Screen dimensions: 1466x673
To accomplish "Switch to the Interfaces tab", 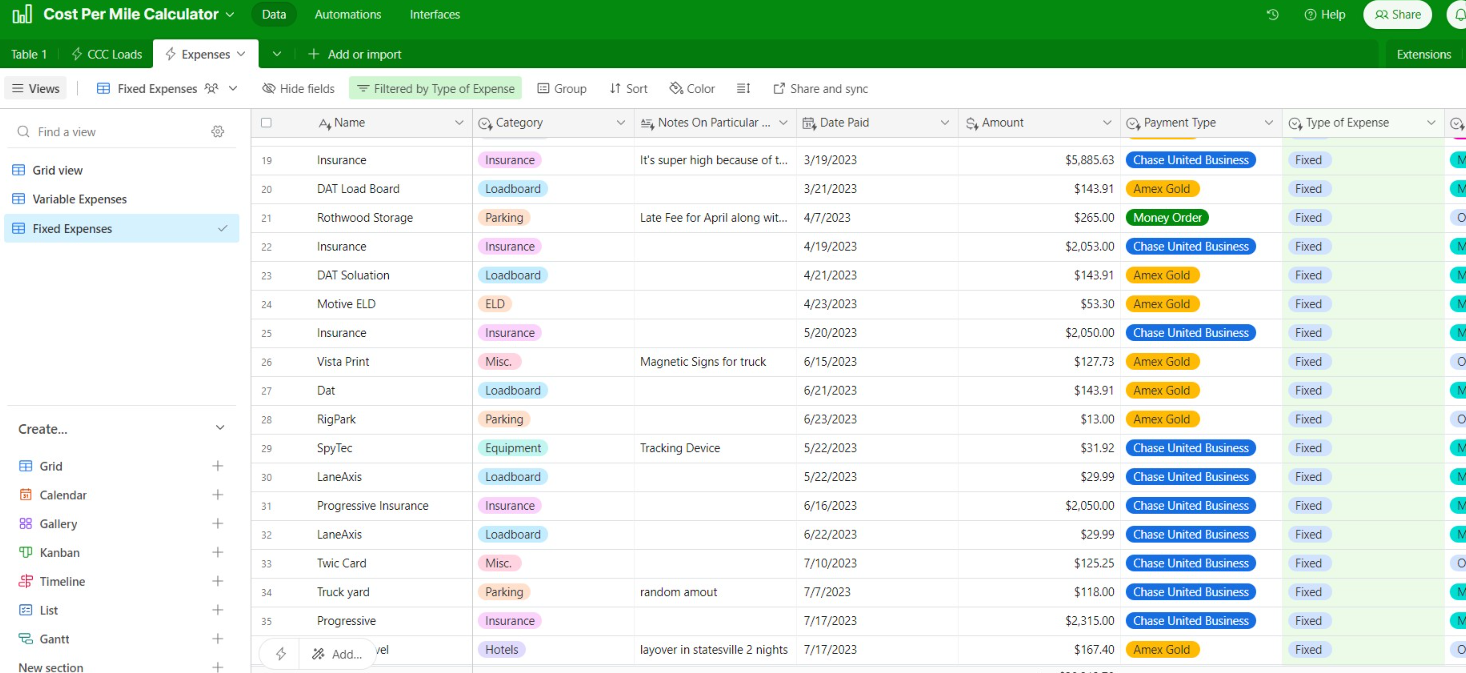I will (x=435, y=15).
